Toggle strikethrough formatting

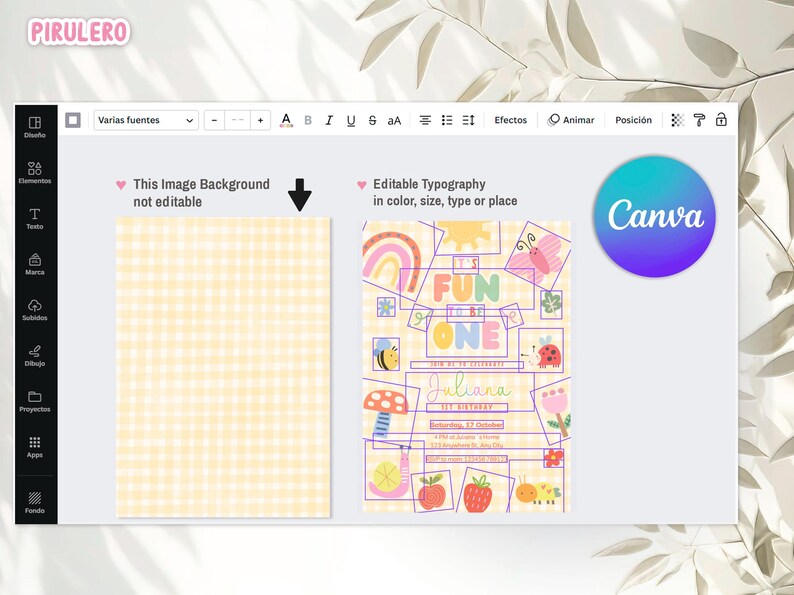point(372,120)
